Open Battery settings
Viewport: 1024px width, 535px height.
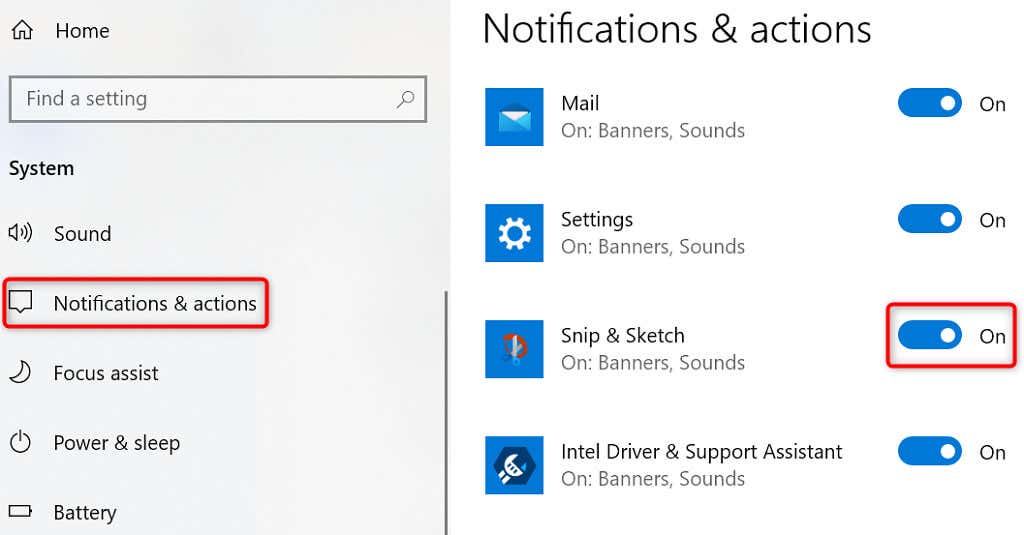[x=85, y=513]
